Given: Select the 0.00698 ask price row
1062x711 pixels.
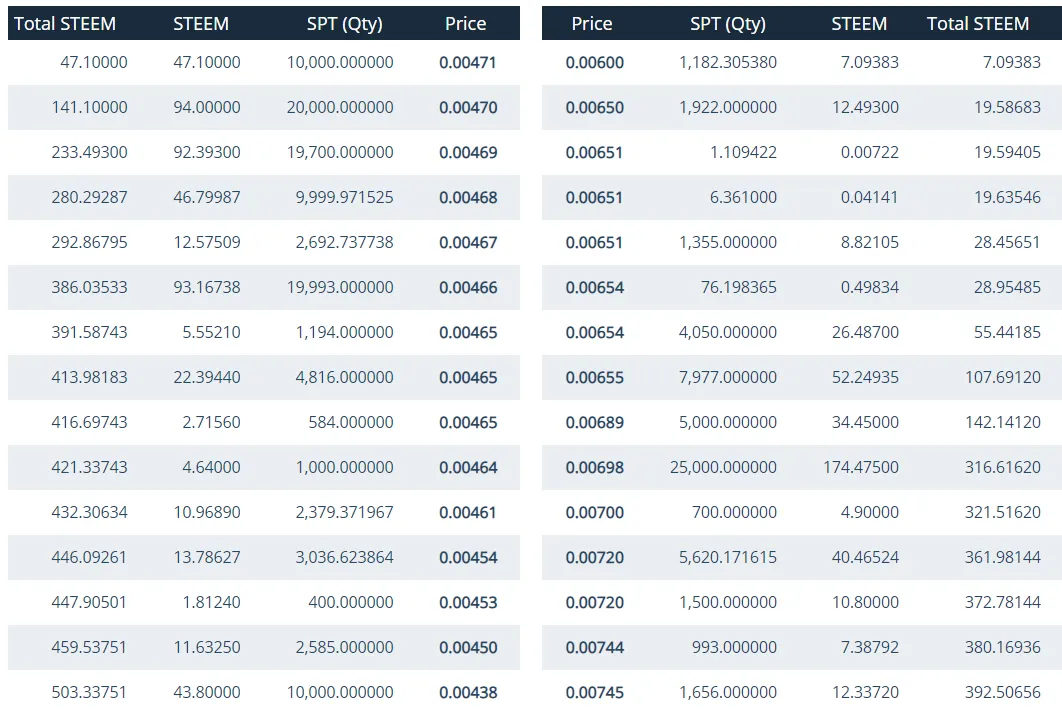Looking at the screenshot, I should [x=594, y=467].
